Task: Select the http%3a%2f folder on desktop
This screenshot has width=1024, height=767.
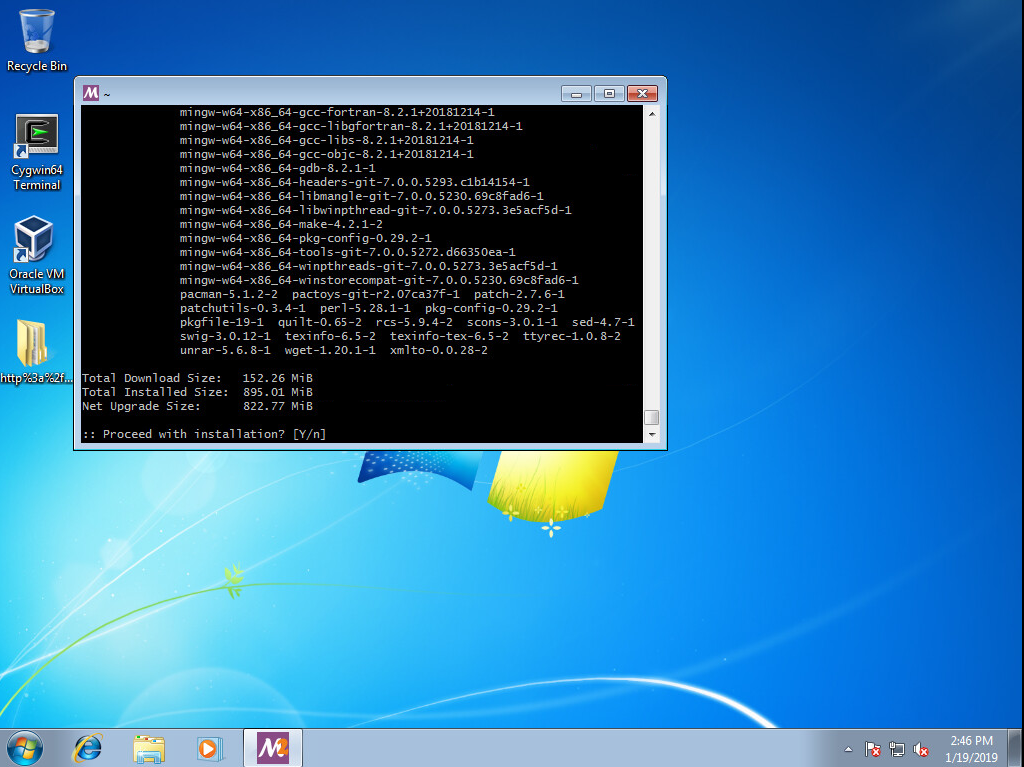Action: 37,352
